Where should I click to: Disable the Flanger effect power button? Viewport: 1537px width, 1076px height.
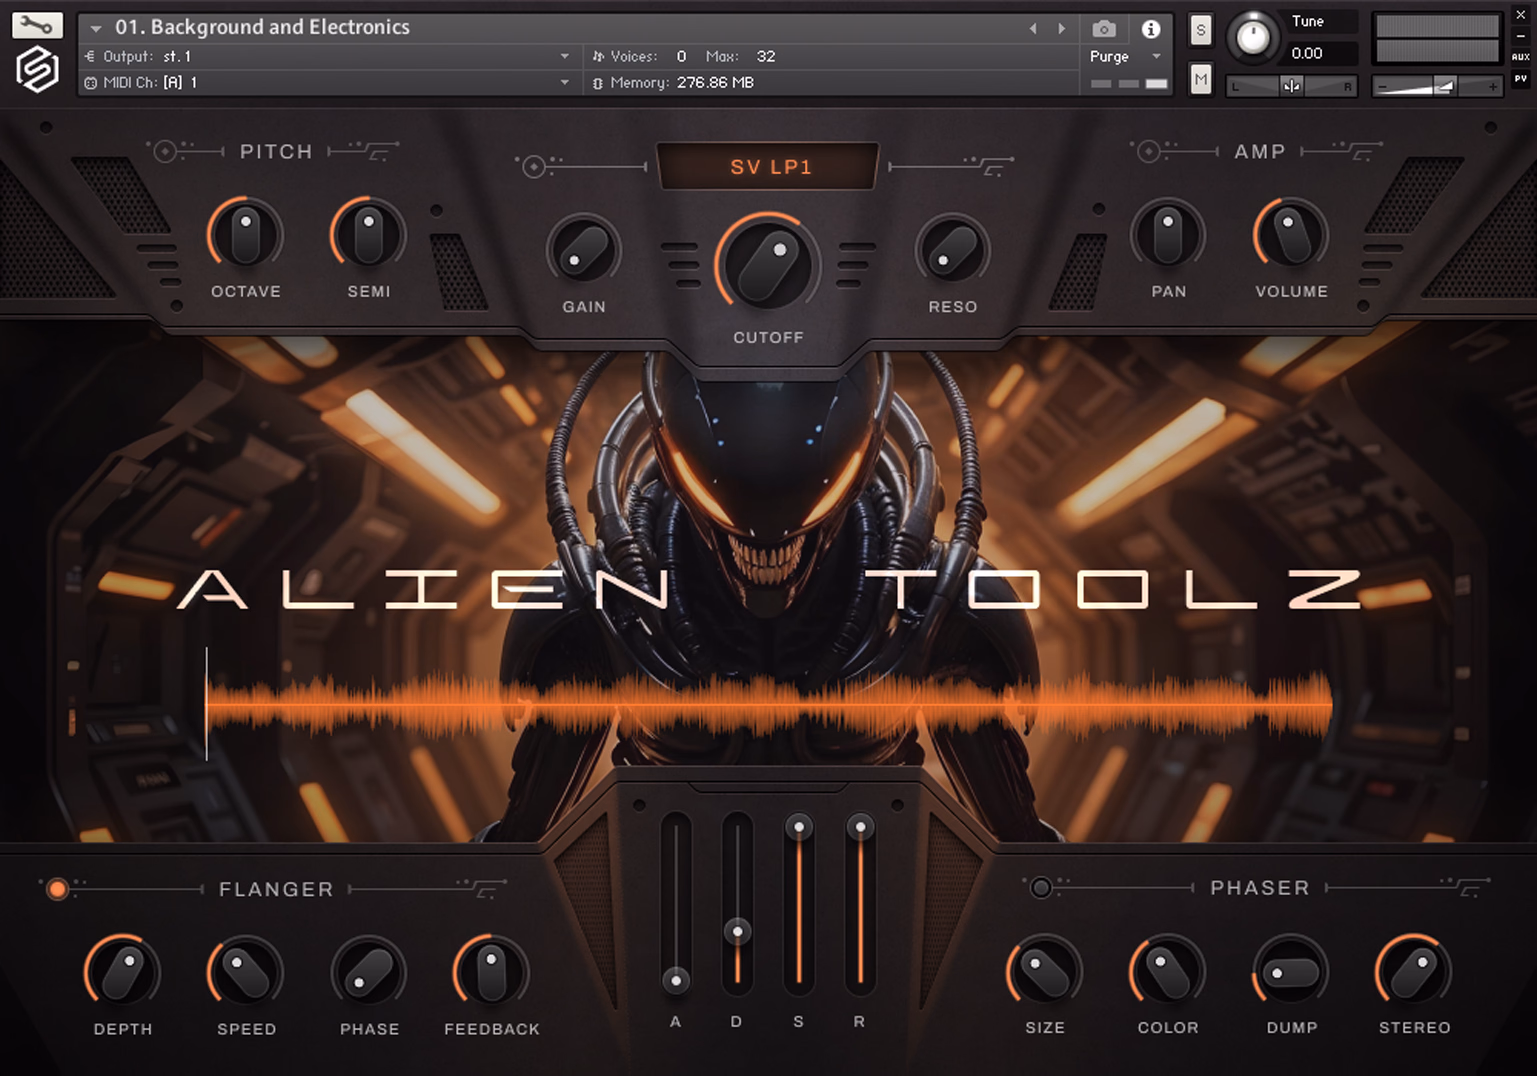tap(58, 889)
